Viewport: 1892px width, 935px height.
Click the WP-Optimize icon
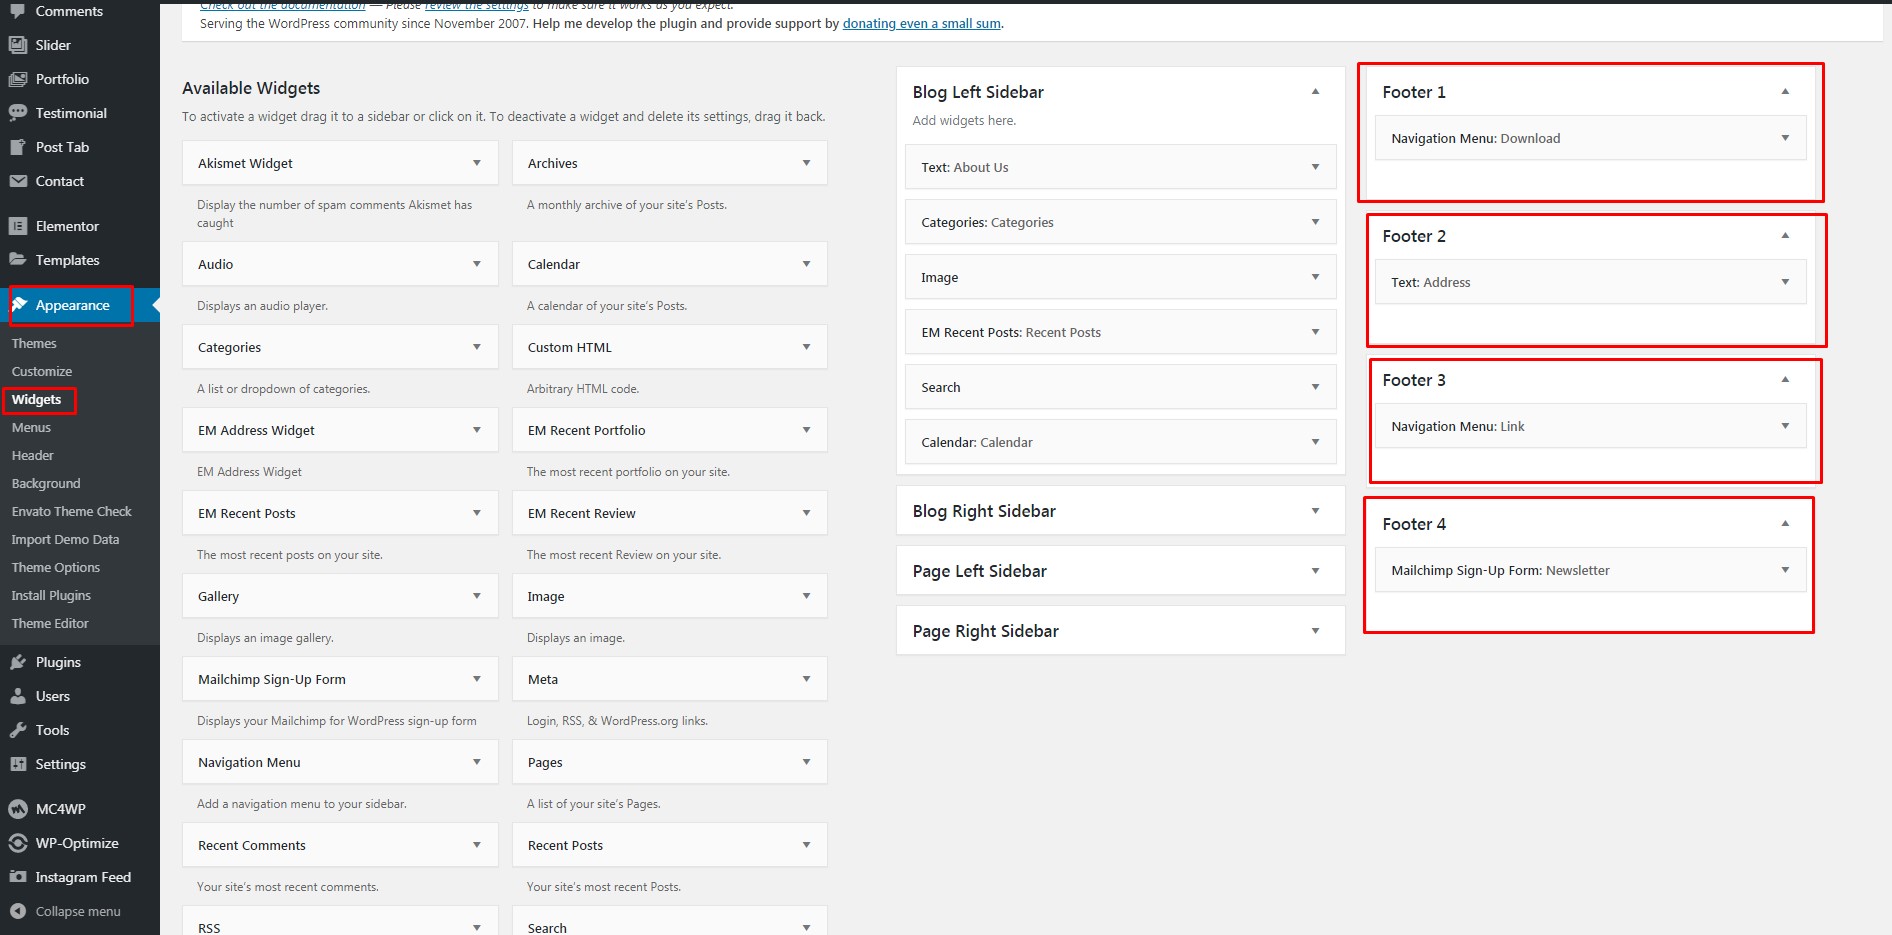[18, 843]
